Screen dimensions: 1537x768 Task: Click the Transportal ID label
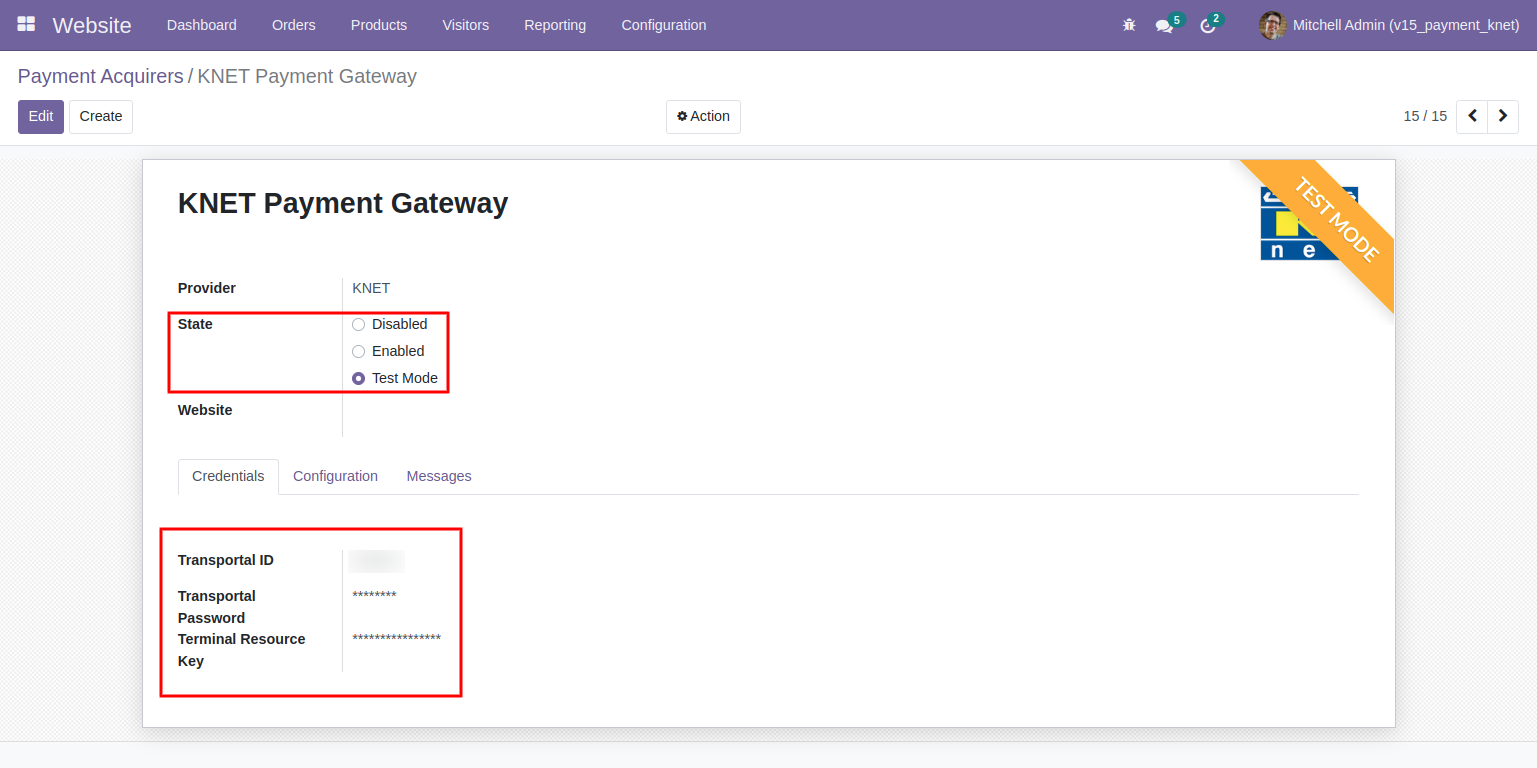click(x=226, y=560)
